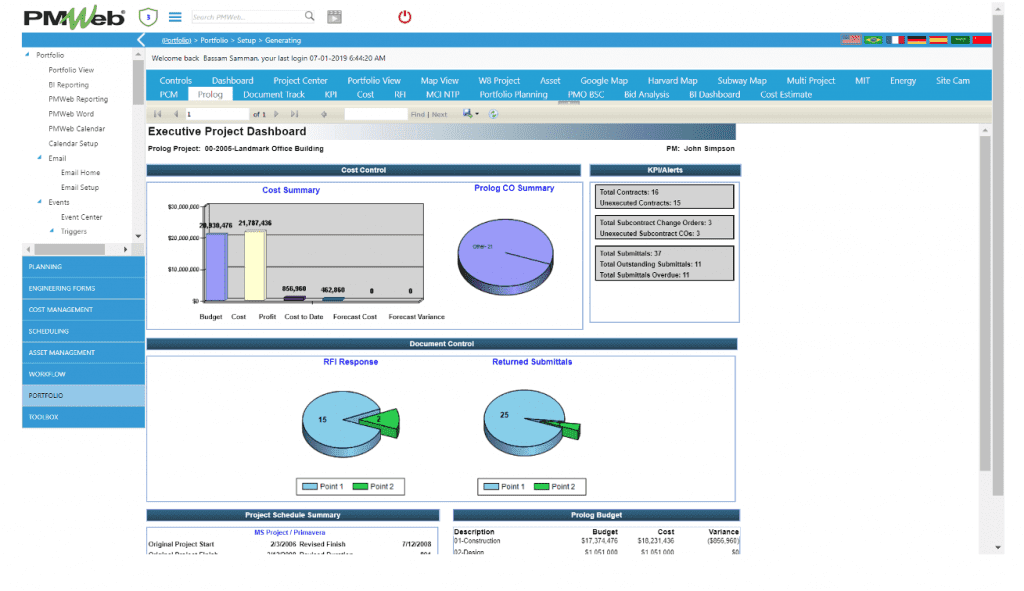Click the search magnifier icon
Viewport: 1024px width, 591px height.
(x=310, y=16)
